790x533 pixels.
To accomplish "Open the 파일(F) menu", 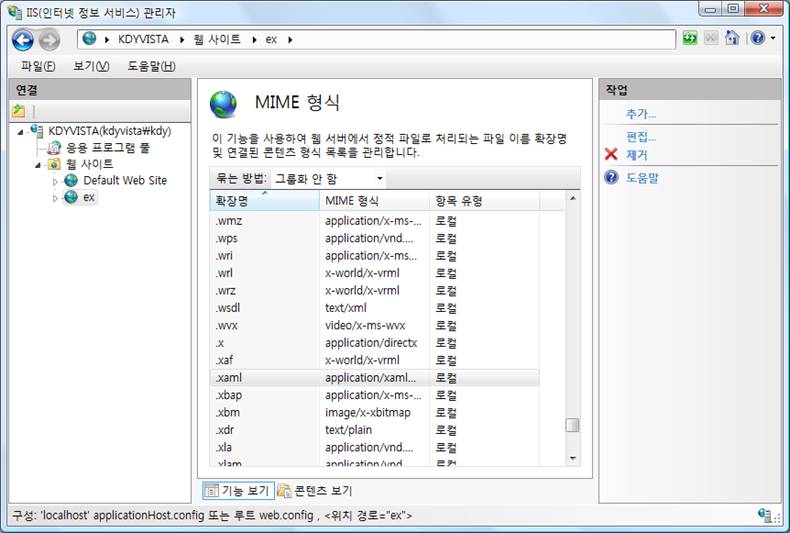I will click(38, 66).
